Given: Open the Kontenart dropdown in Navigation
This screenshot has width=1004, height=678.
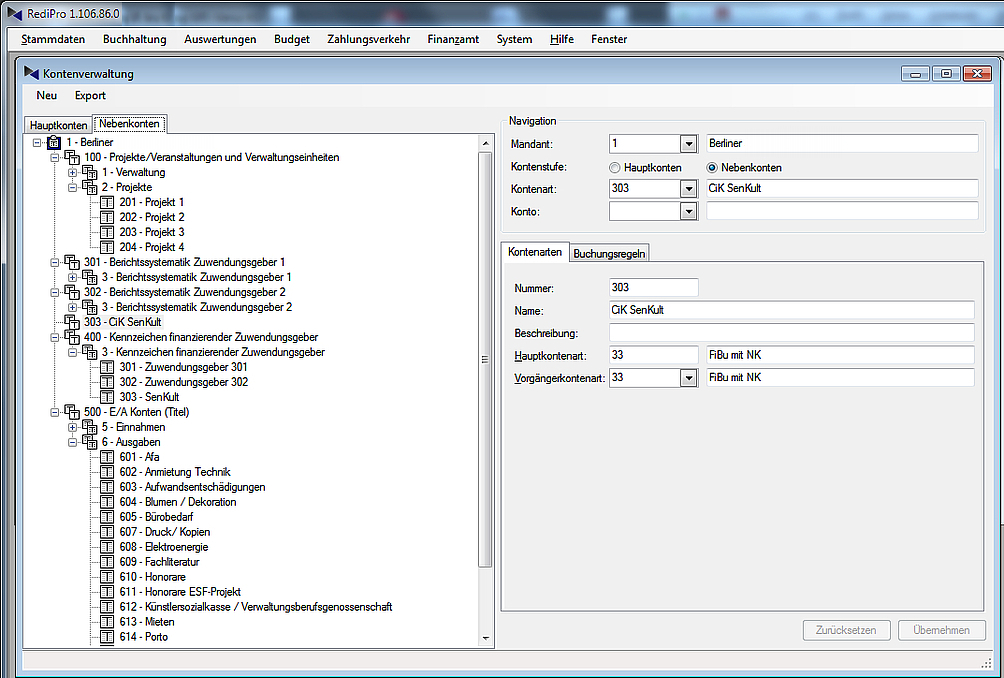Looking at the screenshot, I should (687, 188).
